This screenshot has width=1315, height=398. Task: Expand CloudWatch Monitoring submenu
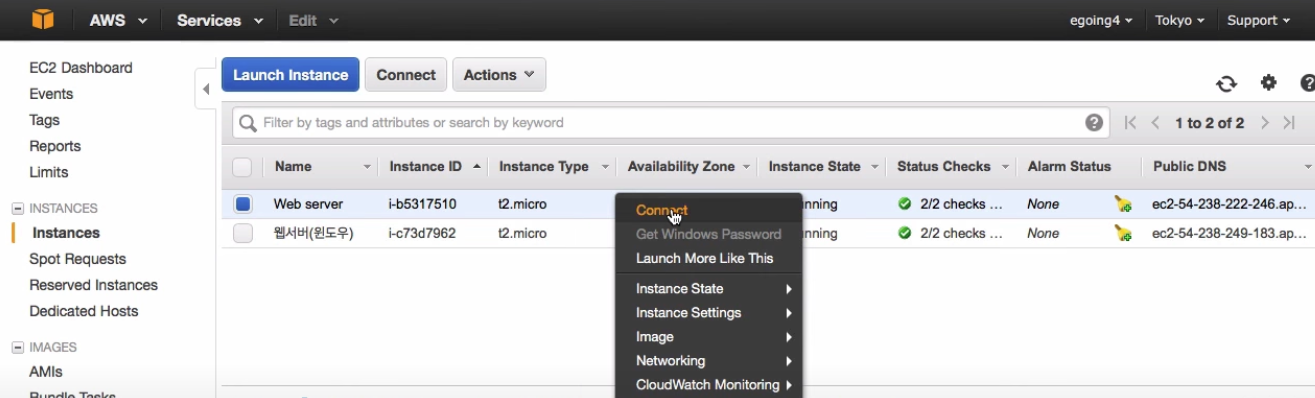click(x=708, y=385)
